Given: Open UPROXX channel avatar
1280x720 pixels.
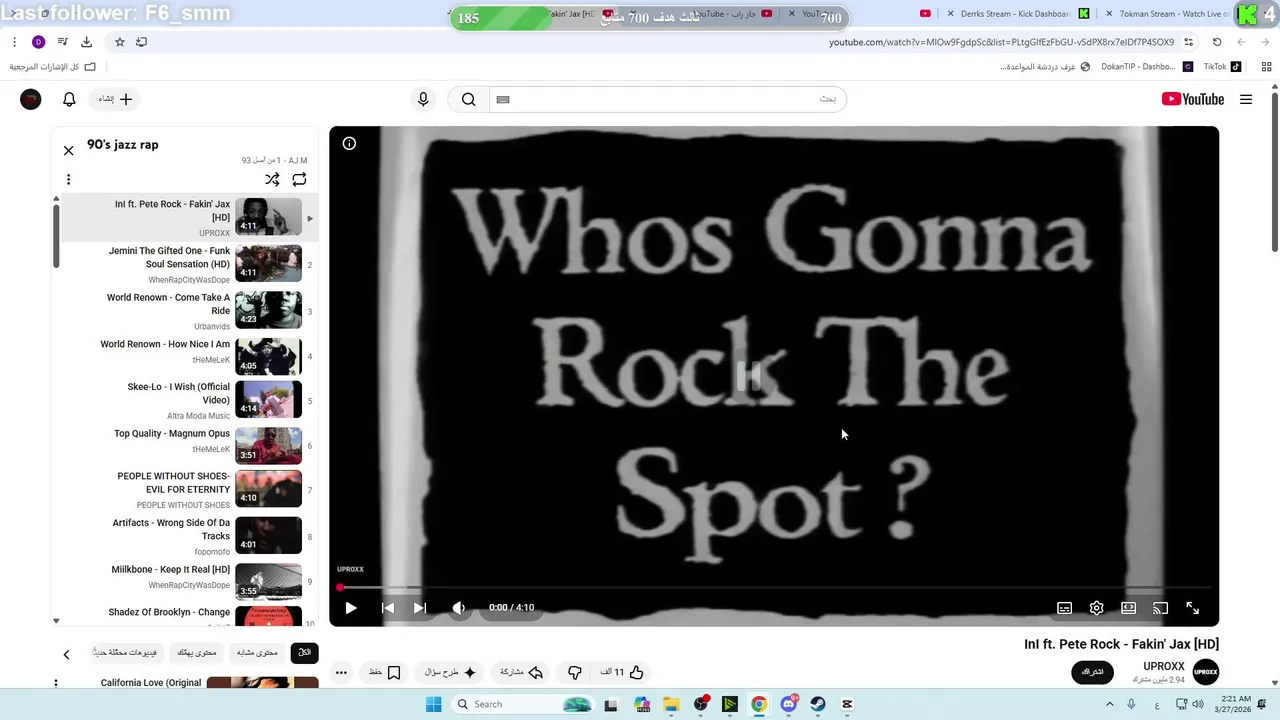Looking at the screenshot, I should (x=1206, y=672).
